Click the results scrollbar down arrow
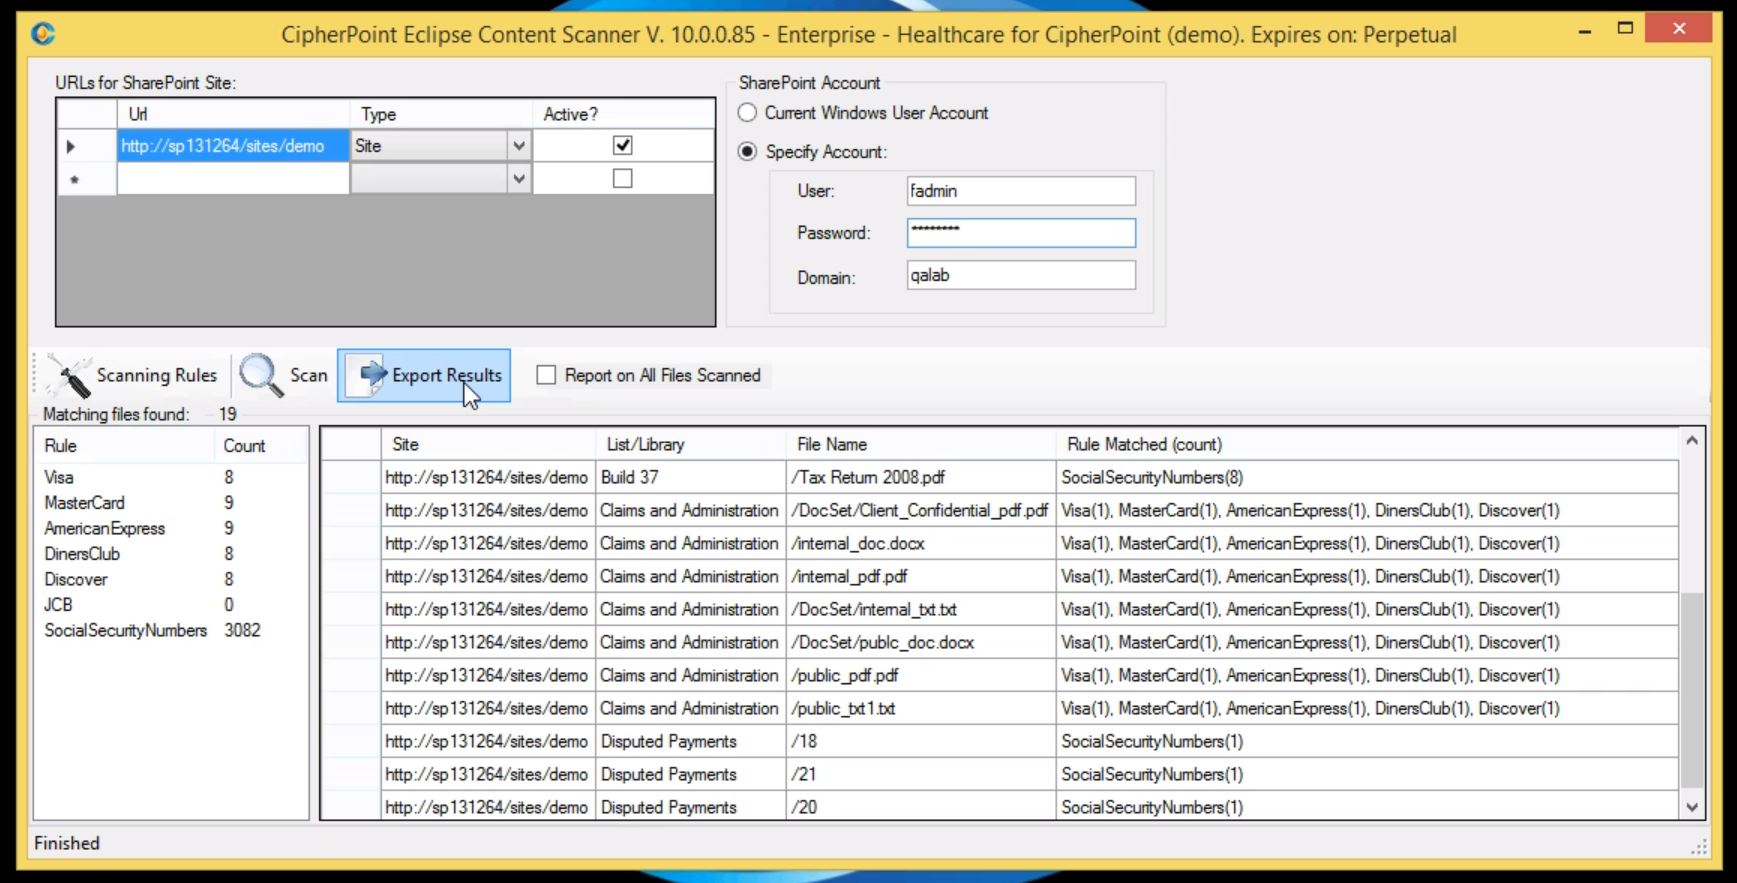 (x=1692, y=807)
